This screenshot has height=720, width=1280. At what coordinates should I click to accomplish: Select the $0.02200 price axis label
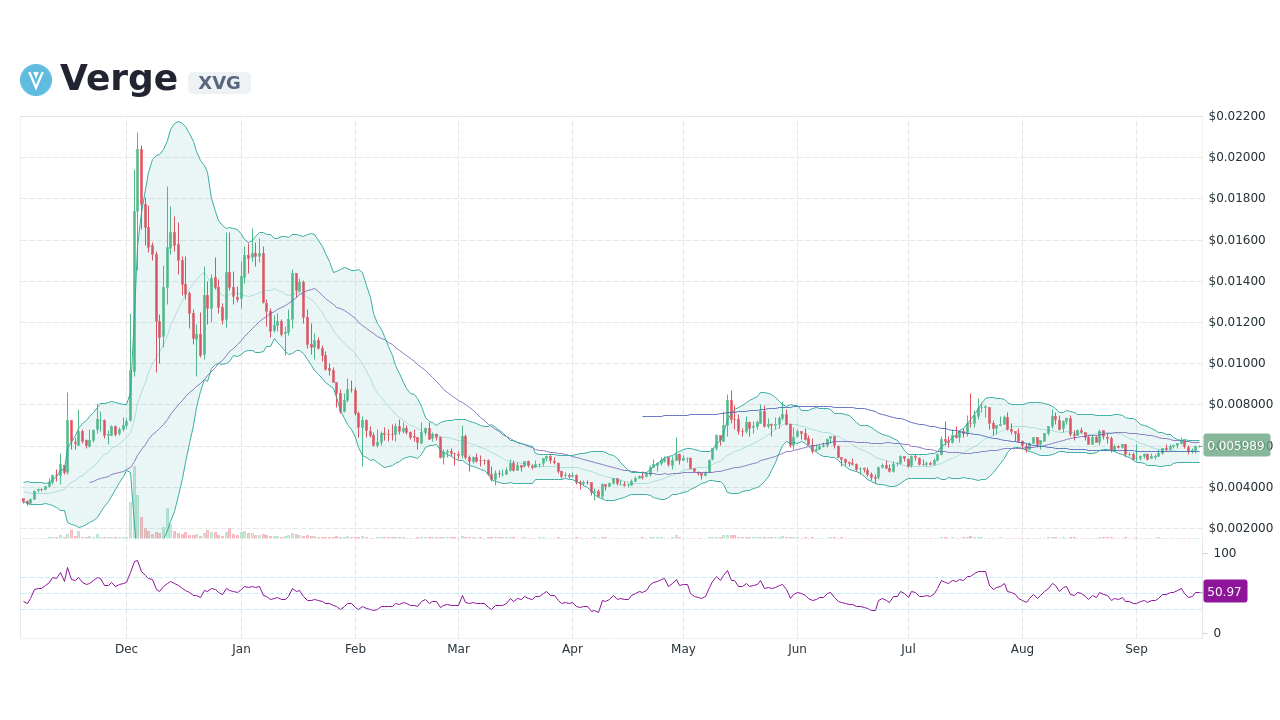point(1237,115)
